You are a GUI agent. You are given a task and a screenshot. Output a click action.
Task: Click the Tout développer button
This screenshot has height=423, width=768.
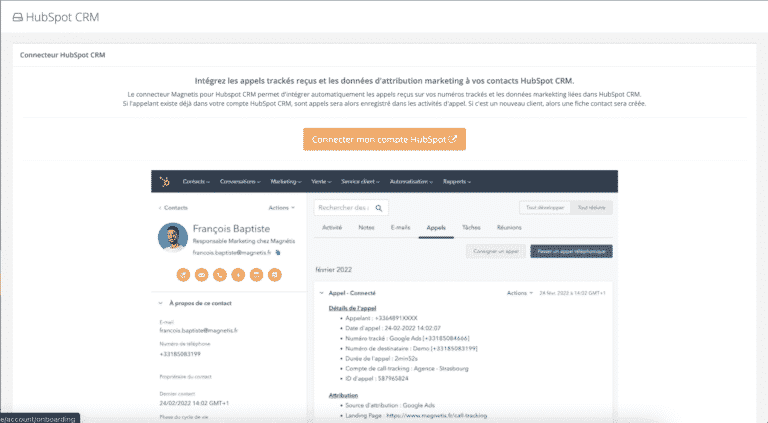click(545, 208)
